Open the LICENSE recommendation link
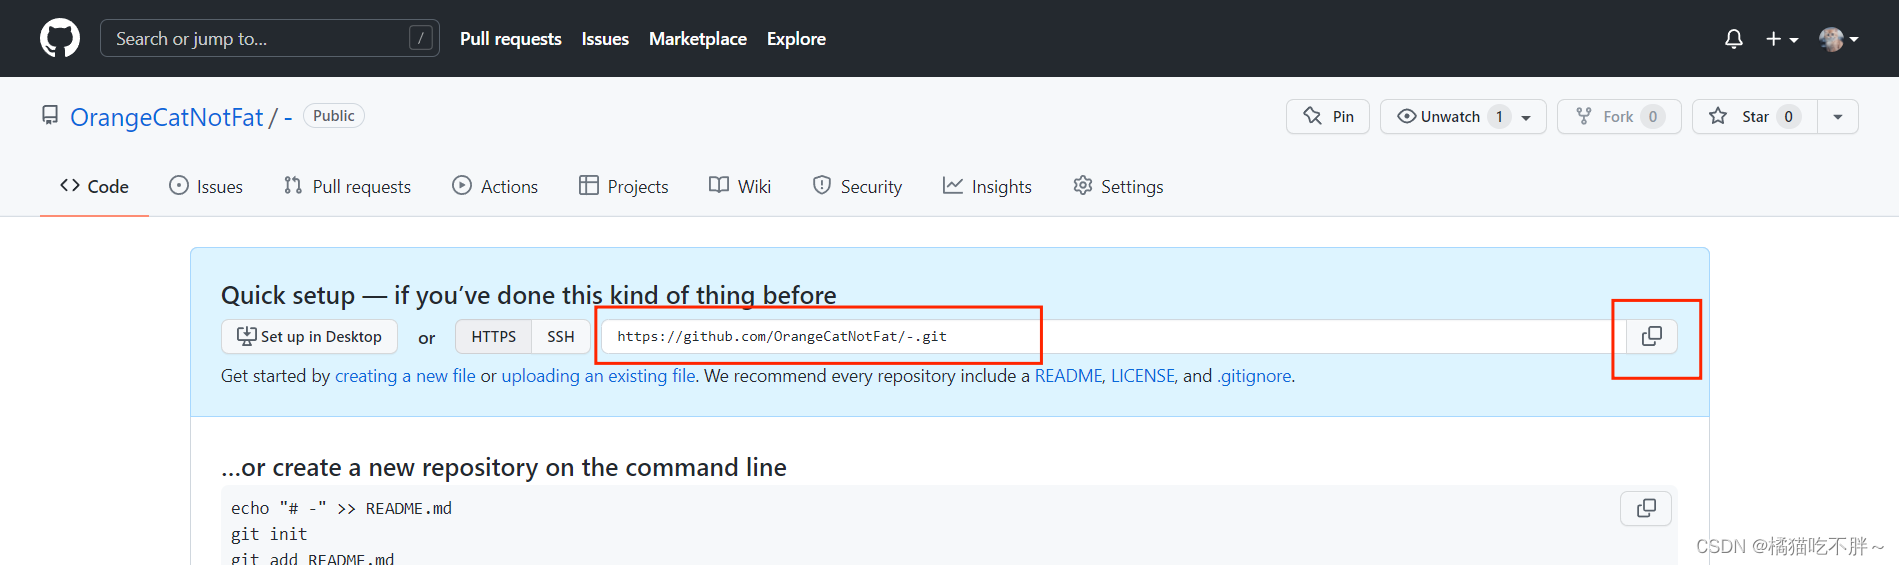 click(x=1143, y=376)
